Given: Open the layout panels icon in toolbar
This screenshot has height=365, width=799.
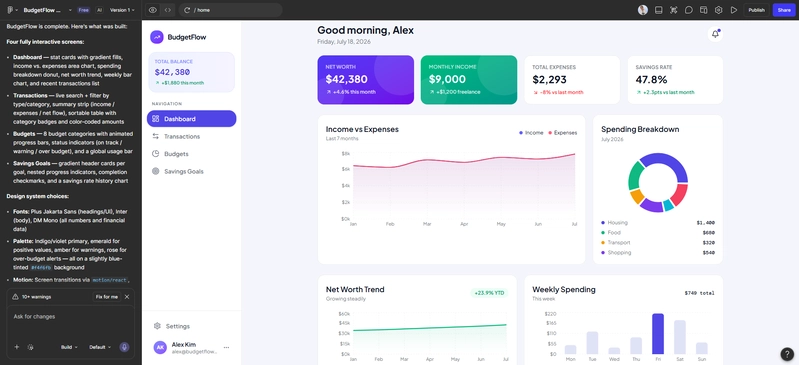Looking at the screenshot, I should tap(703, 10).
